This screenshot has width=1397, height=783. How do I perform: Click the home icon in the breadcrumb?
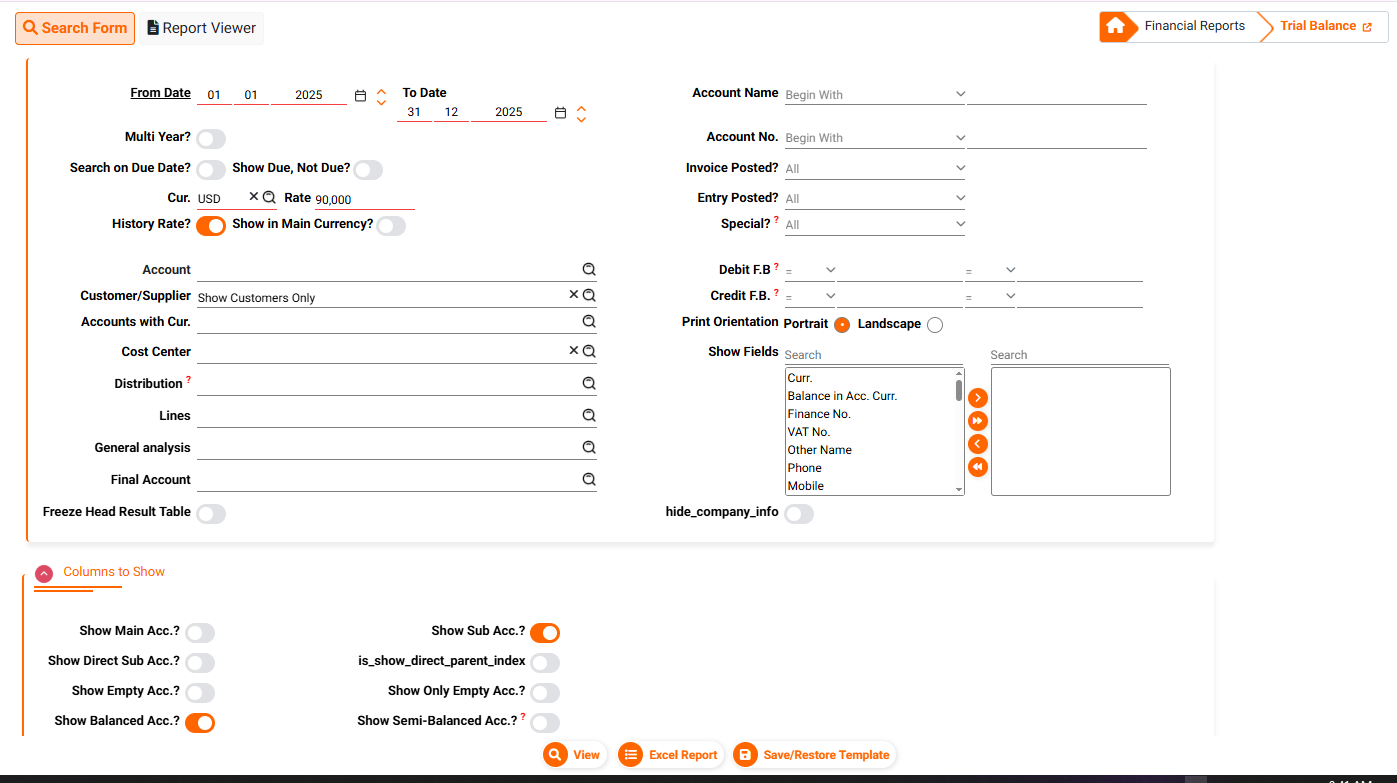(1116, 27)
